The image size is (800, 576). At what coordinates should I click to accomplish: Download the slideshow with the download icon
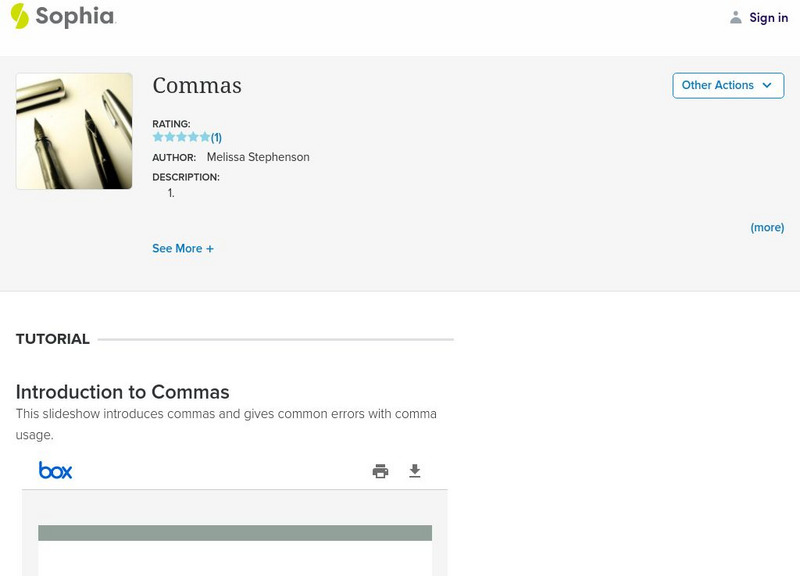pyautogui.click(x=415, y=471)
